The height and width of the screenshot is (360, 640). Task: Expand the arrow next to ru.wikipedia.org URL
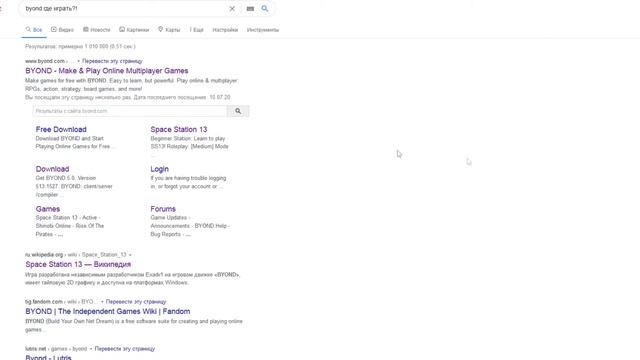(x=130, y=255)
